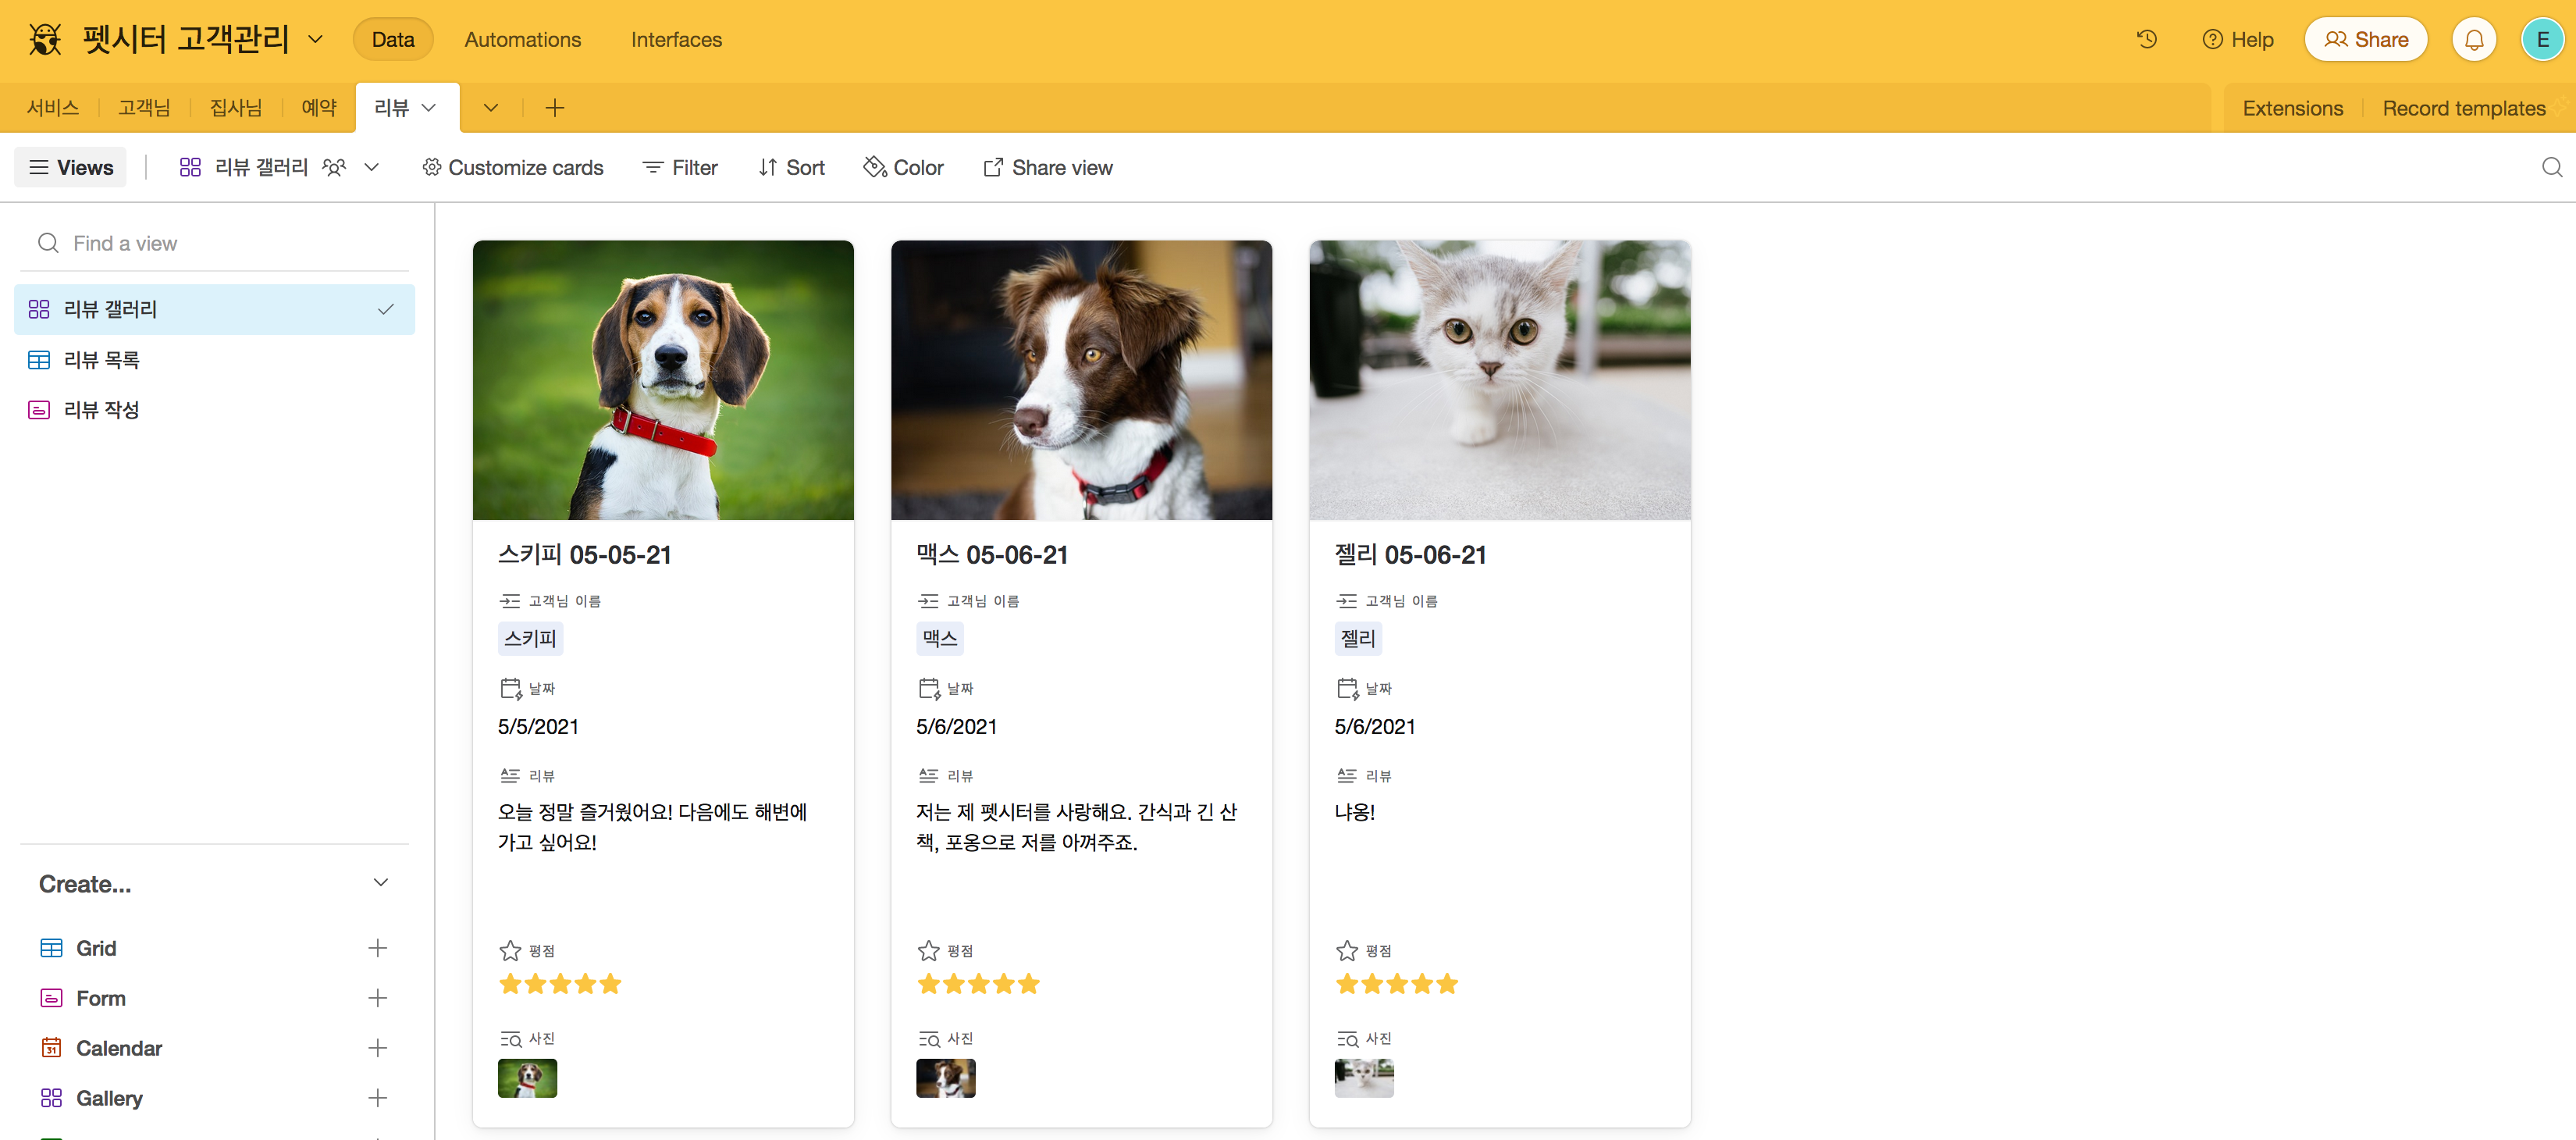Select the 리뷰 갤러리 view in sidebar
The width and height of the screenshot is (2576, 1140).
(x=214, y=309)
